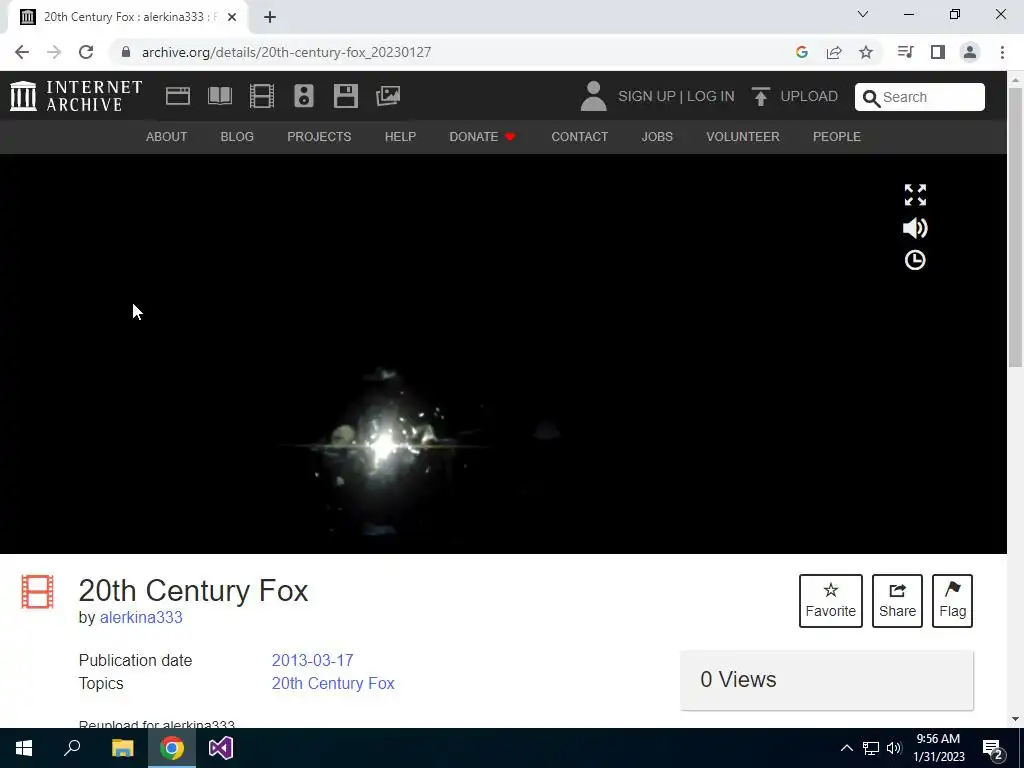The height and width of the screenshot is (768, 1024).
Task: Flag this item
Action: (x=952, y=601)
